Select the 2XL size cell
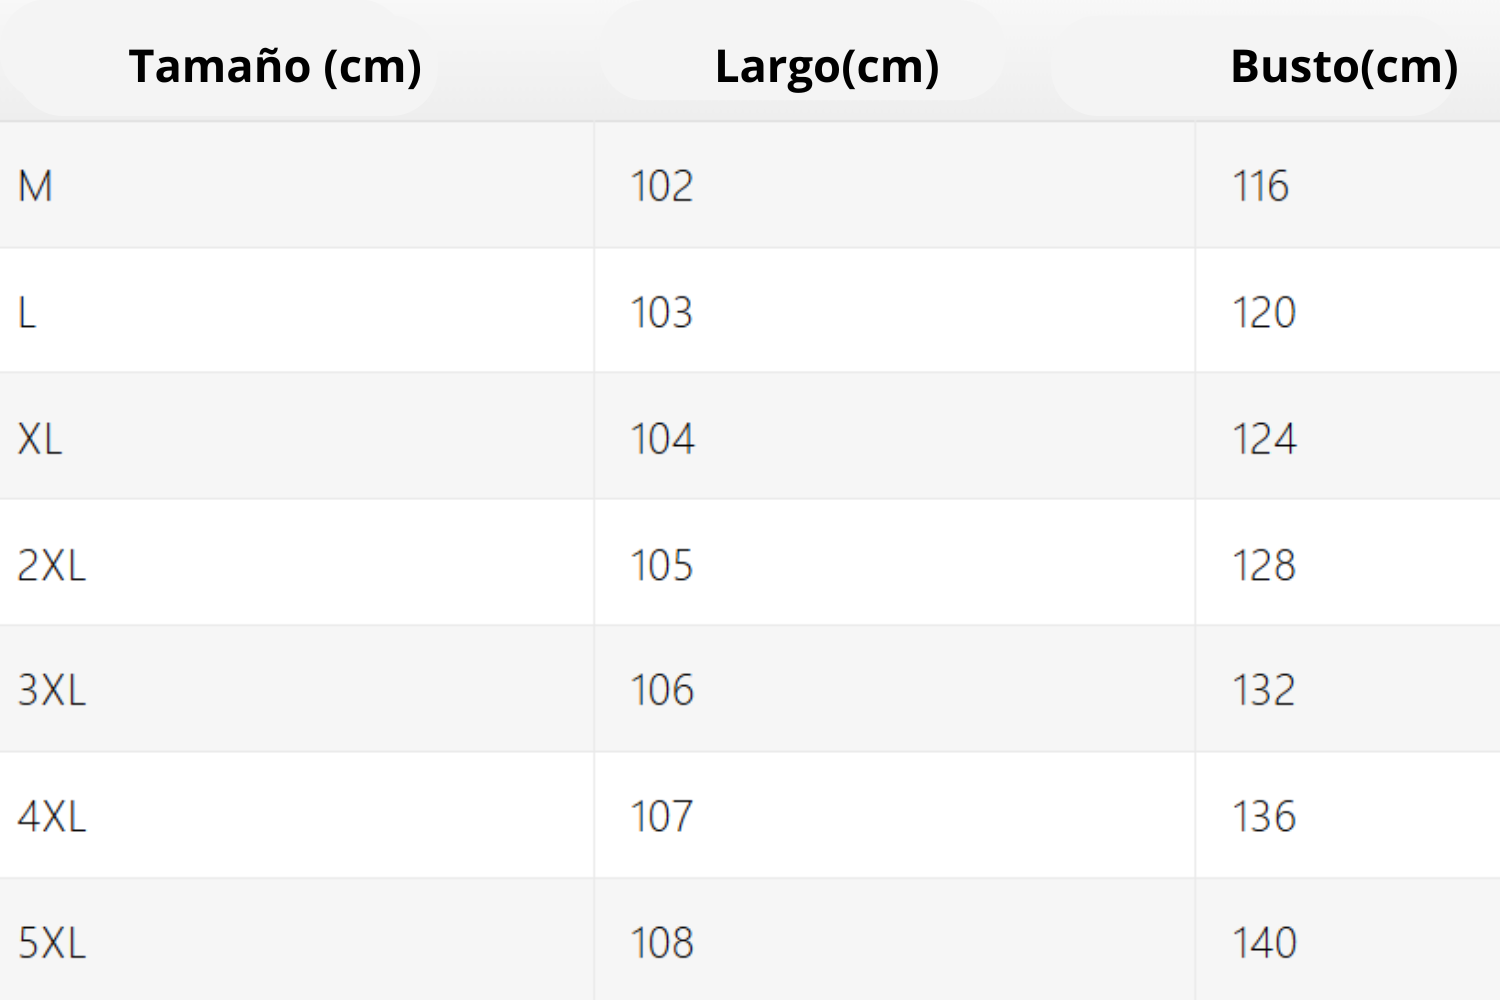 coord(52,566)
